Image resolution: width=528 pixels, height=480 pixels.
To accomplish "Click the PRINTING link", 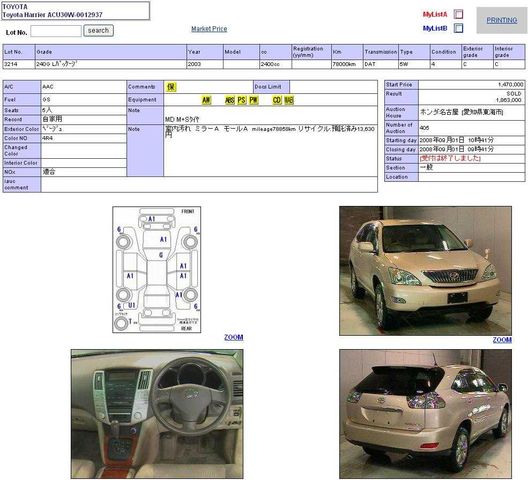I will (x=501, y=20).
